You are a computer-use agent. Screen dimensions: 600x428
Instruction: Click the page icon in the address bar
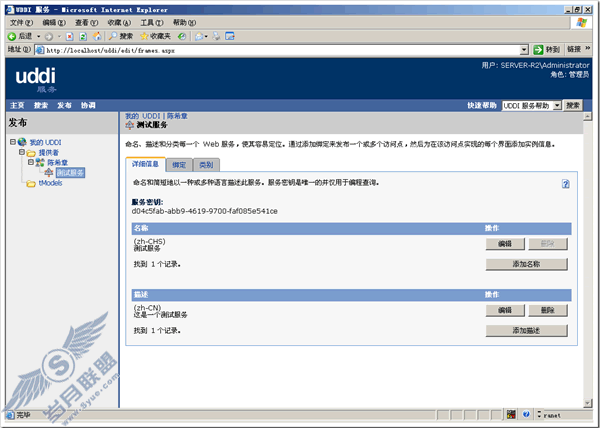pyautogui.click(x=40, y=50)
